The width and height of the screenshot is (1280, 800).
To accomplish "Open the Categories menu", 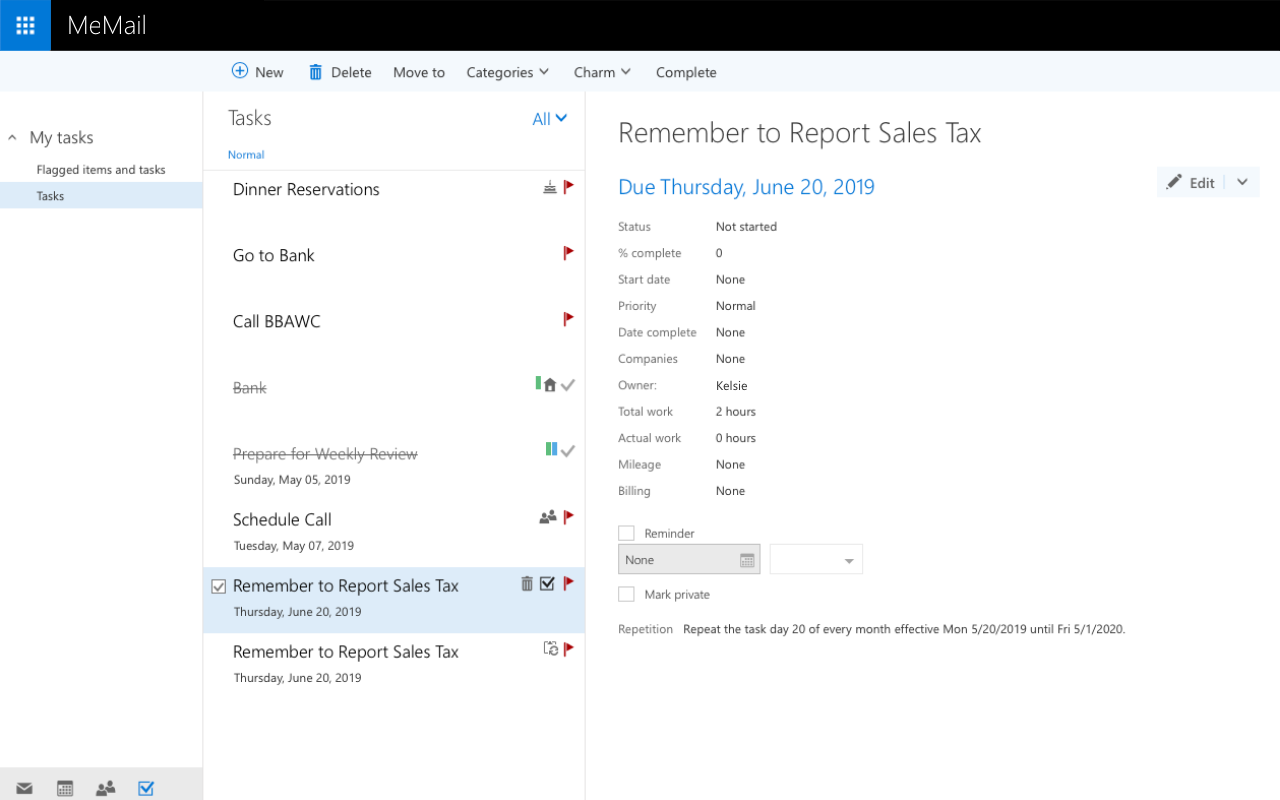I will 506,72.
